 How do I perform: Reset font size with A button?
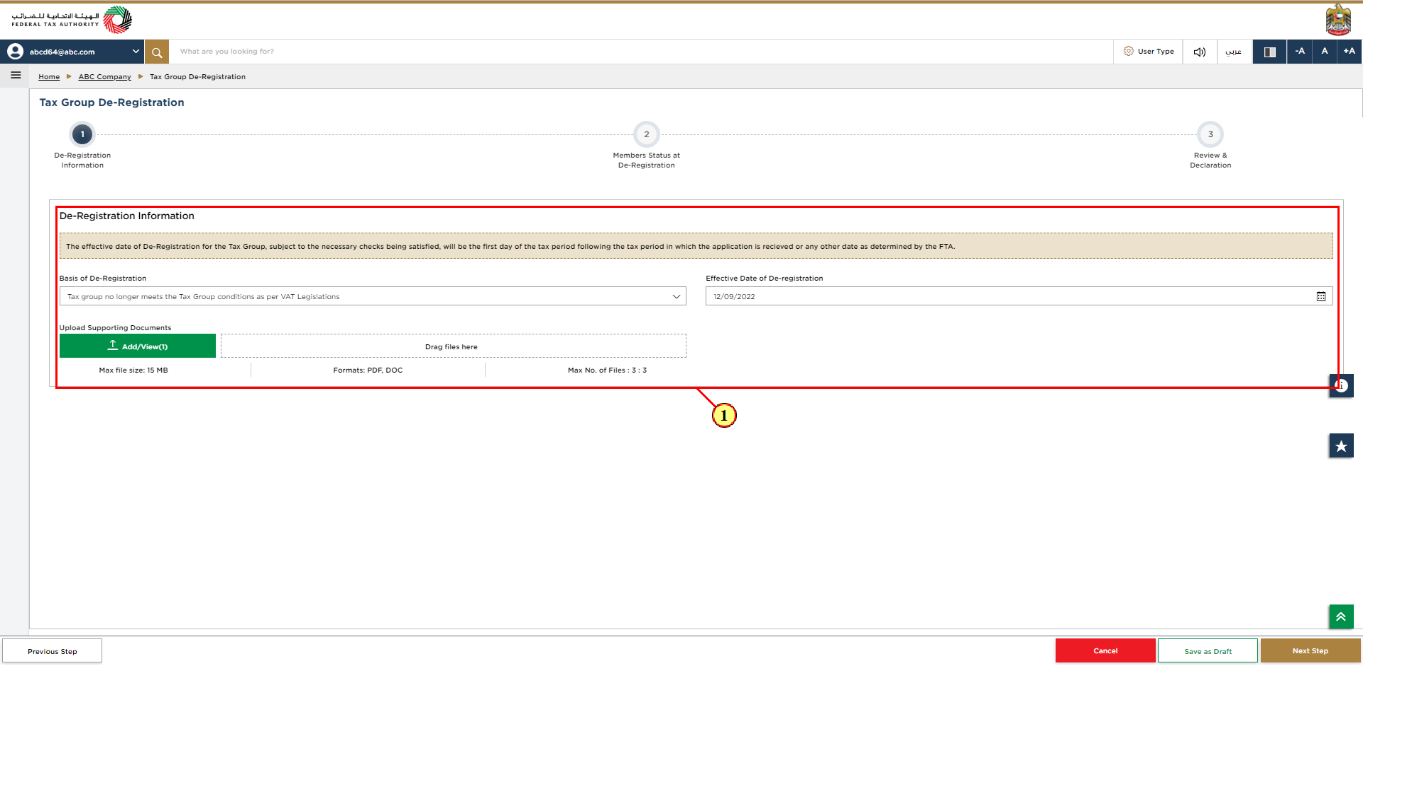pos(1325,52)
